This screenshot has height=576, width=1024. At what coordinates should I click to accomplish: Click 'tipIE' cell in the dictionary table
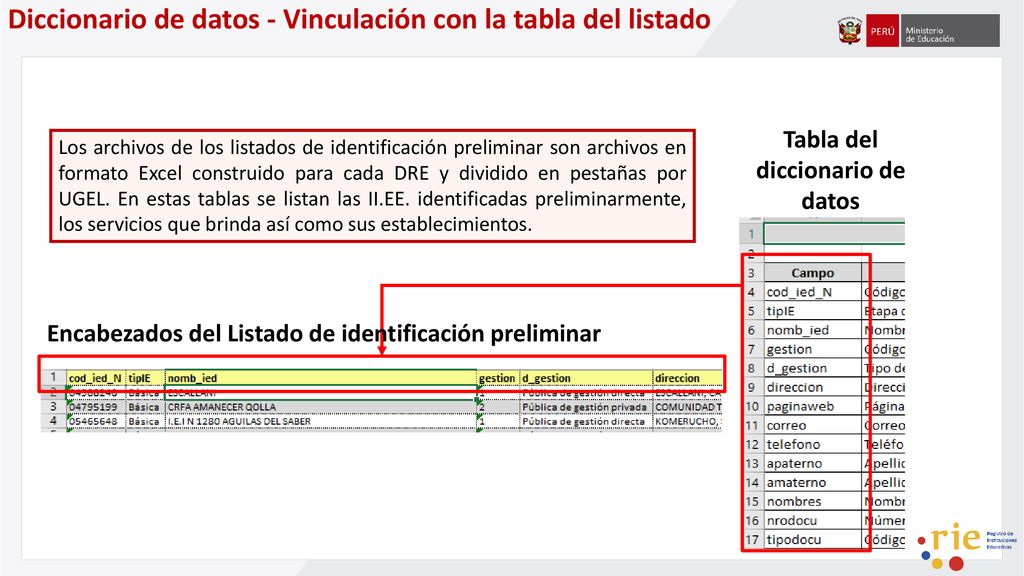tap(812, 311)
